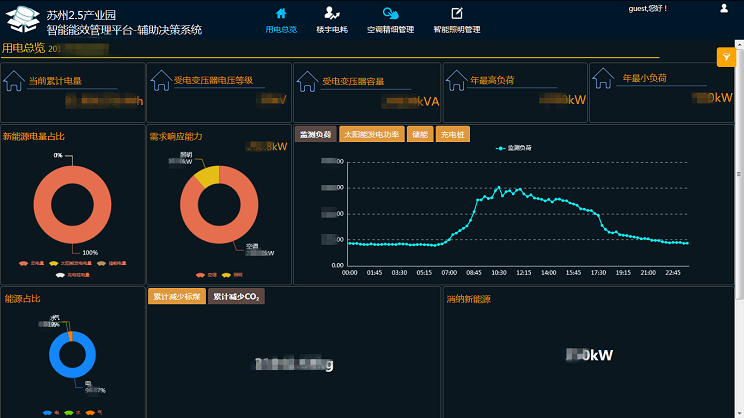Open the 用电总览 home navigation icon
This screenshot has width=744, height=418.
281,13
